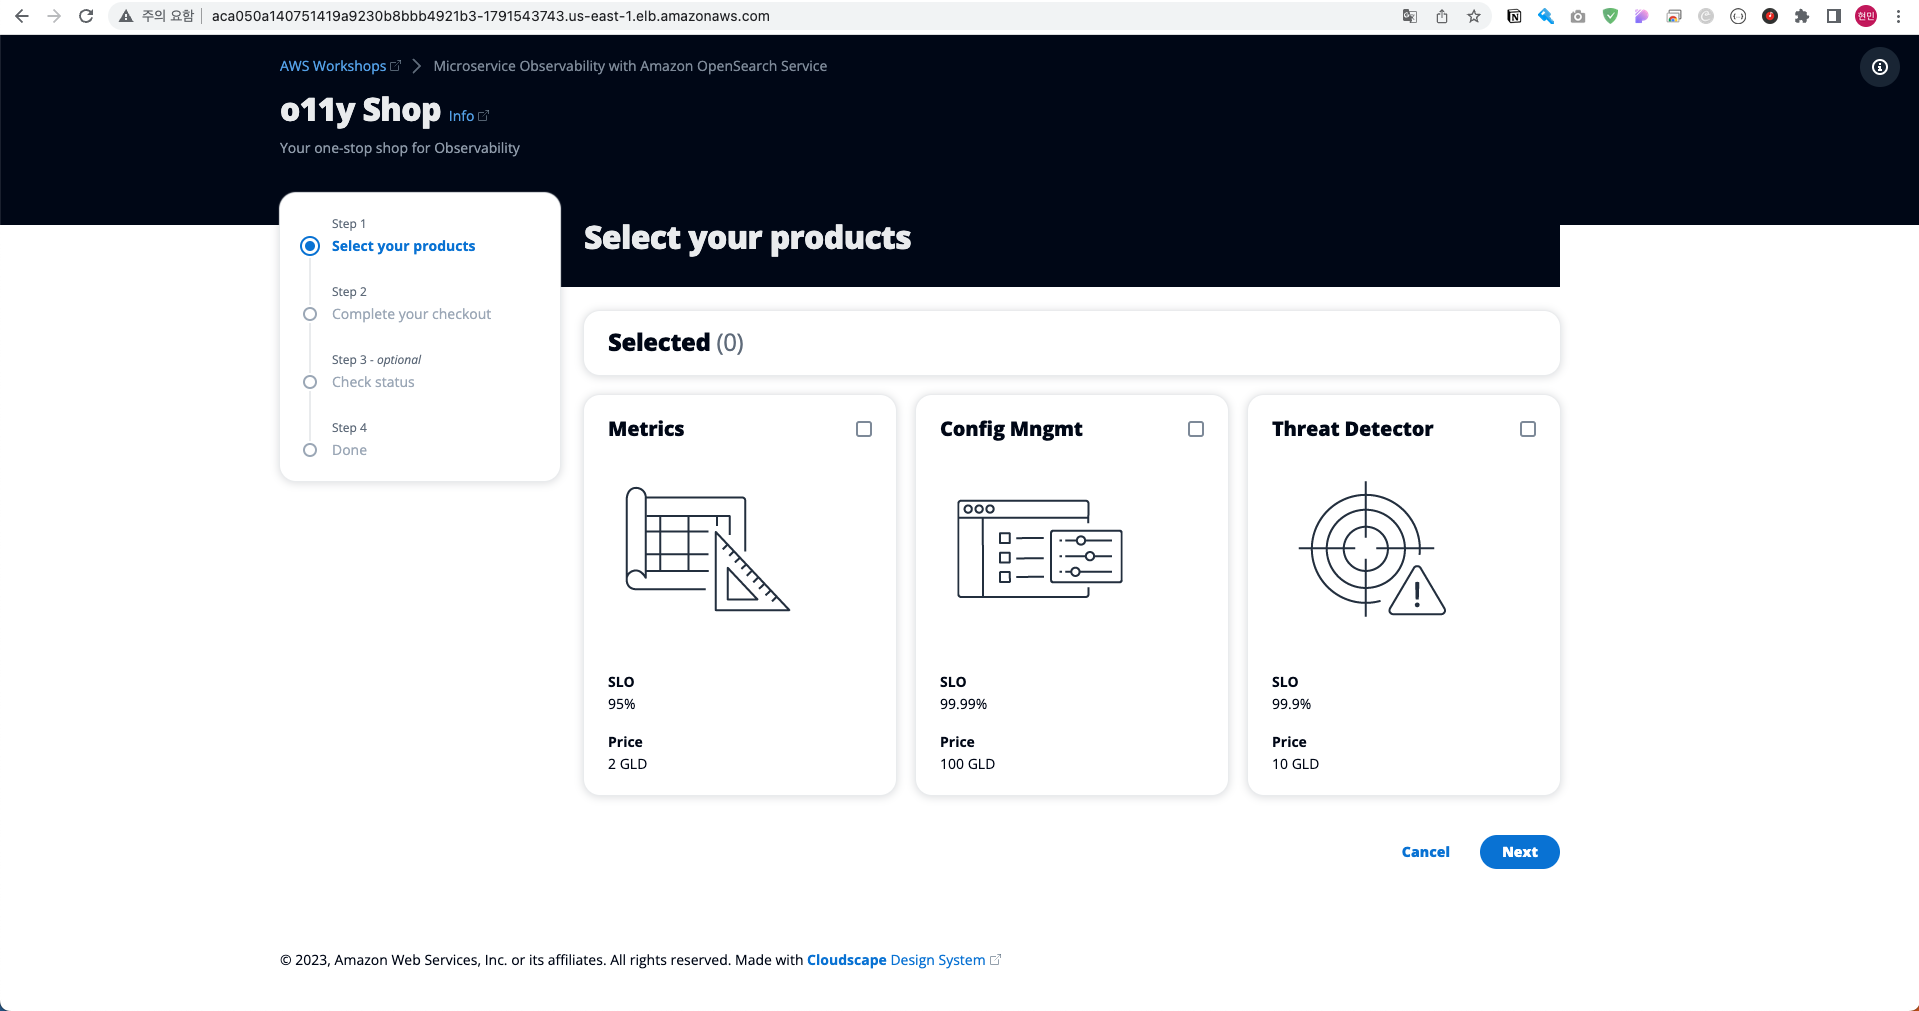Click the Step 2 circle marker
This screenshot has width=1919, height=1011.
tap(310, 314)
